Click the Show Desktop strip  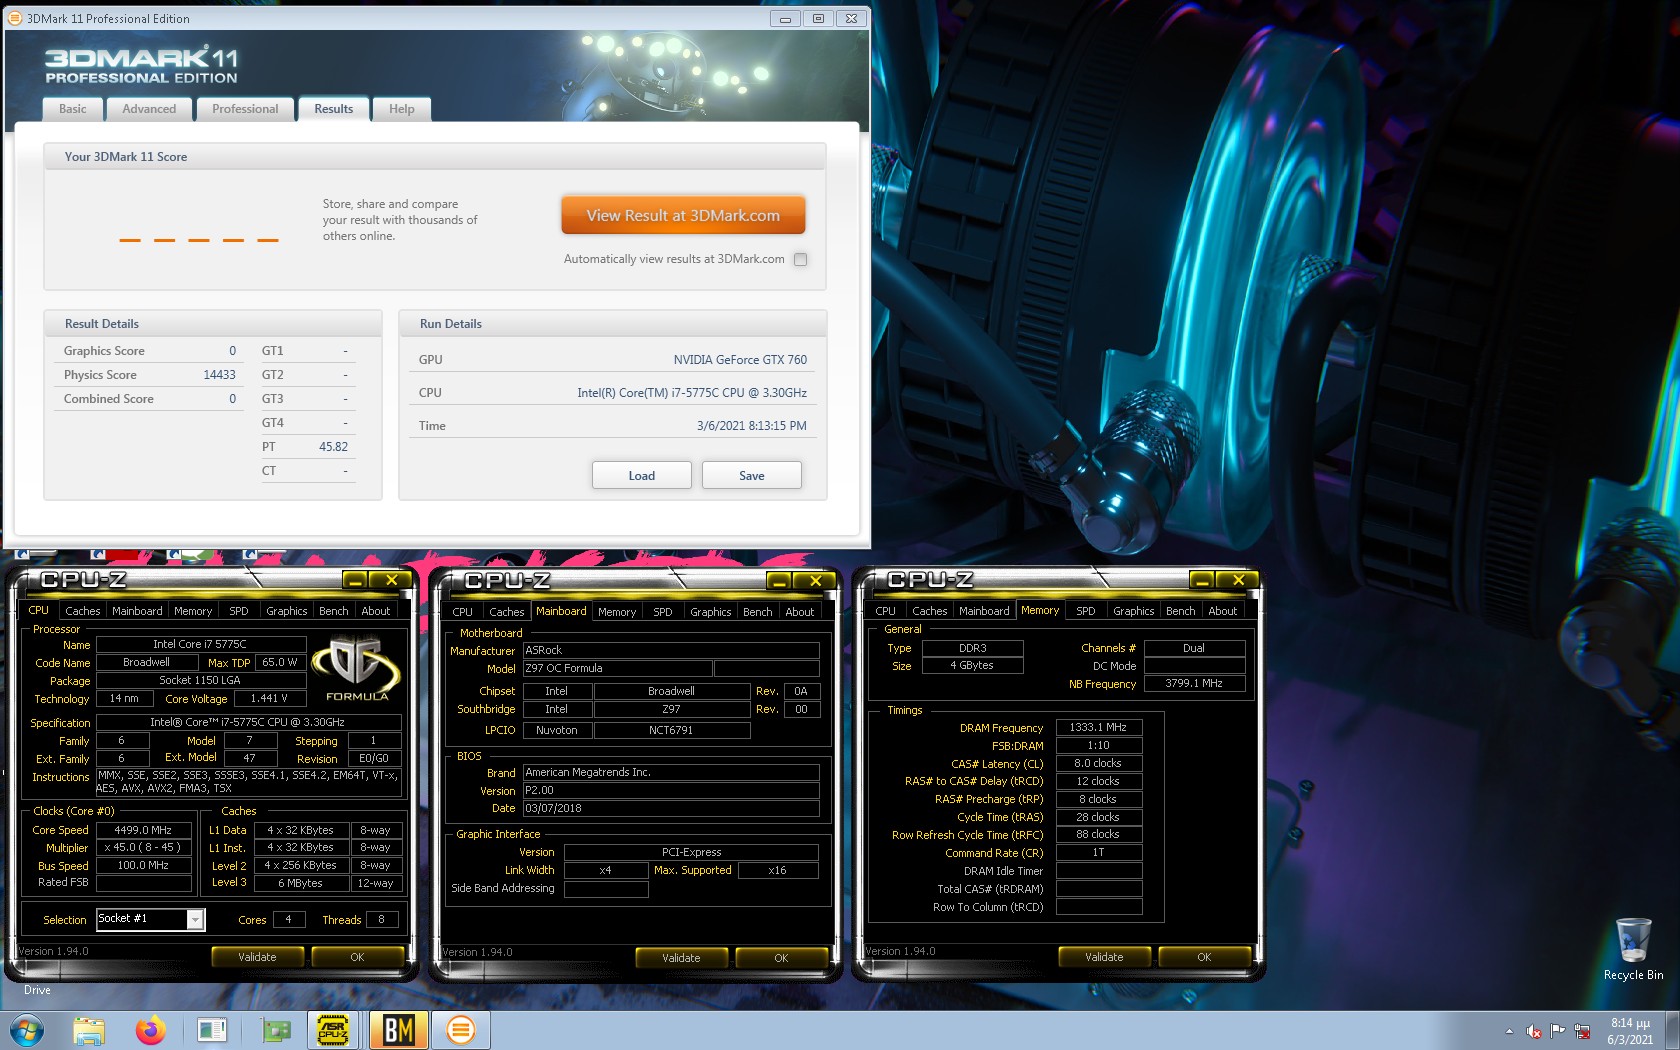pos(1672,1030)
